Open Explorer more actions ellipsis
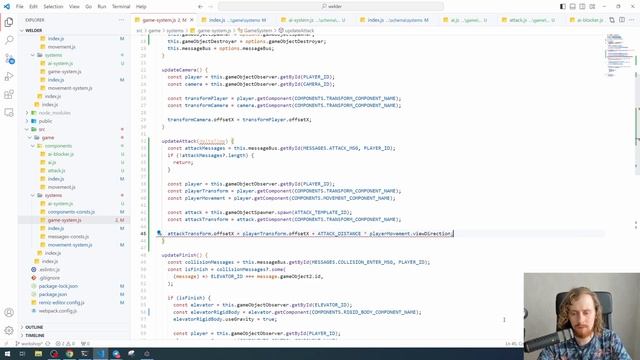 pos(121,20)
